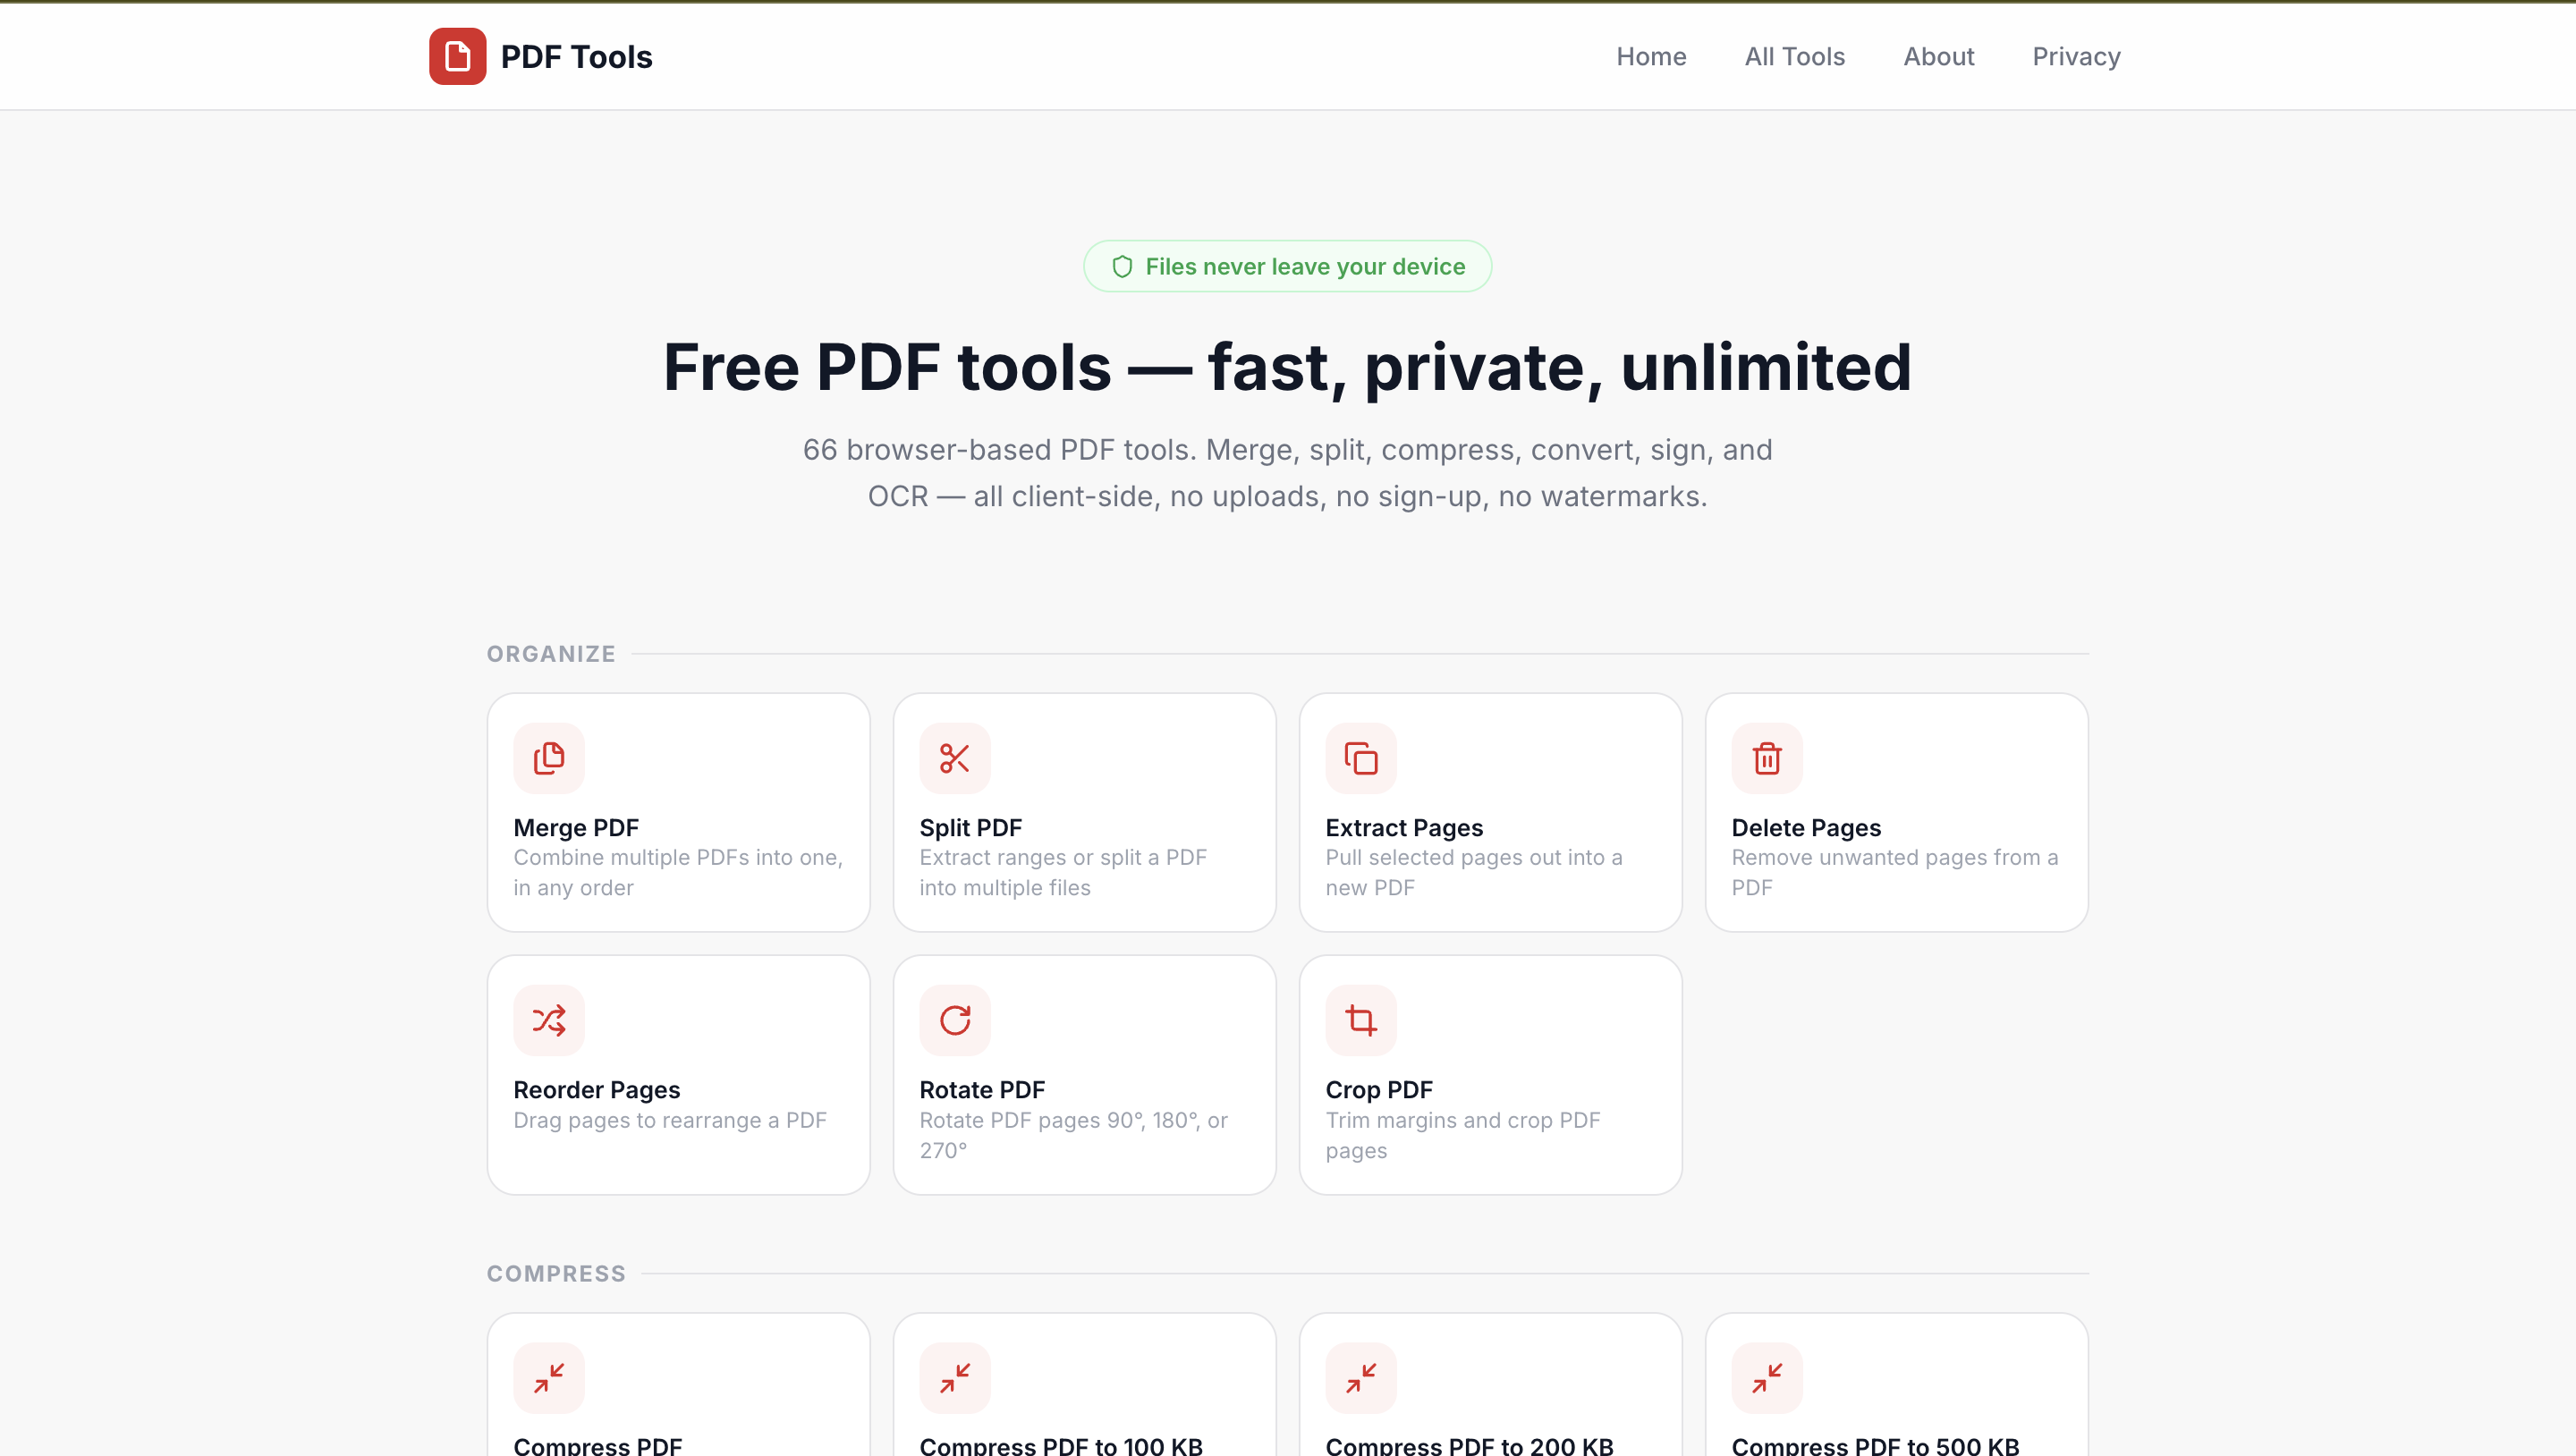
Task: Click the shield icon in the privacy badge
Action: click(1122, 267)
